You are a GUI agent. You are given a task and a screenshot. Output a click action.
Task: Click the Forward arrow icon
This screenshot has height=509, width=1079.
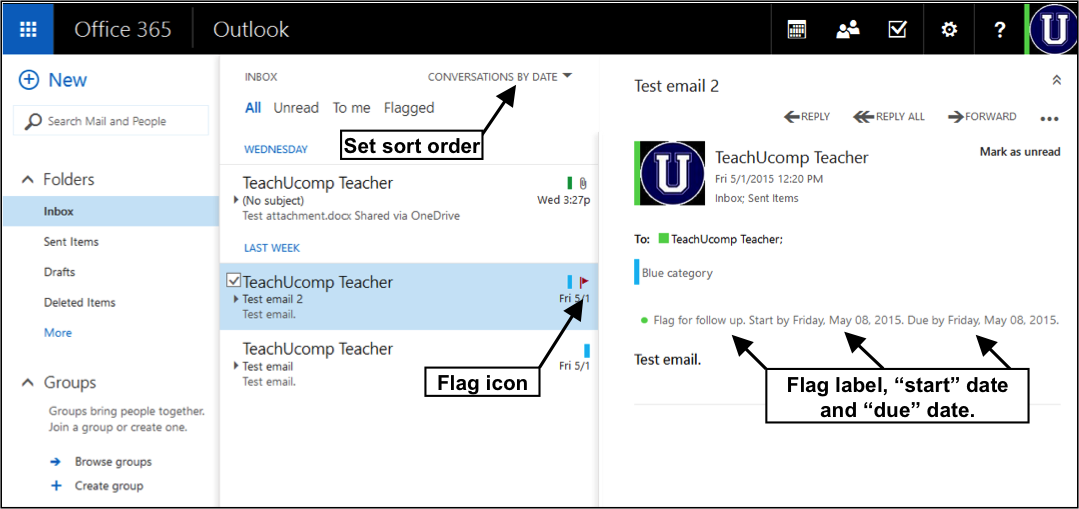point(957,117)
